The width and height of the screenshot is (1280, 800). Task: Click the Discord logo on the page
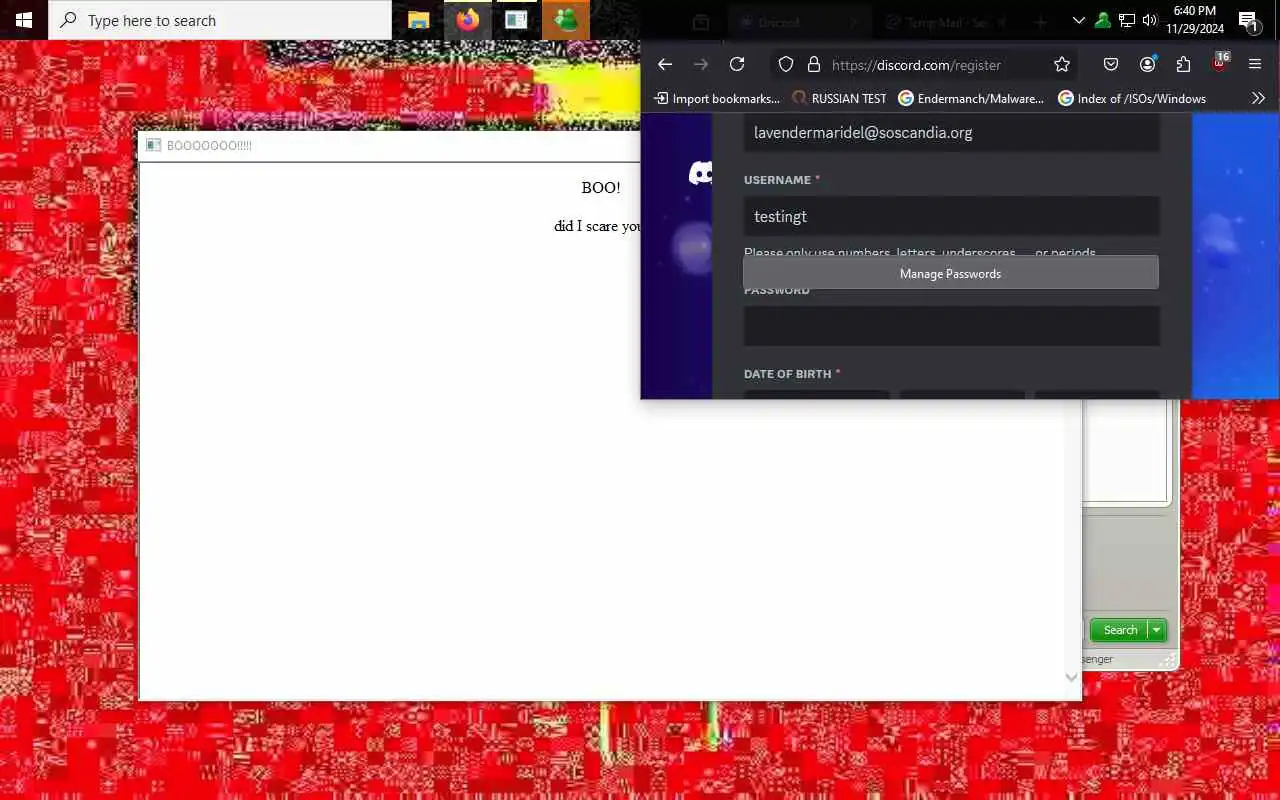pyautogui.click(x=702, y=173)
